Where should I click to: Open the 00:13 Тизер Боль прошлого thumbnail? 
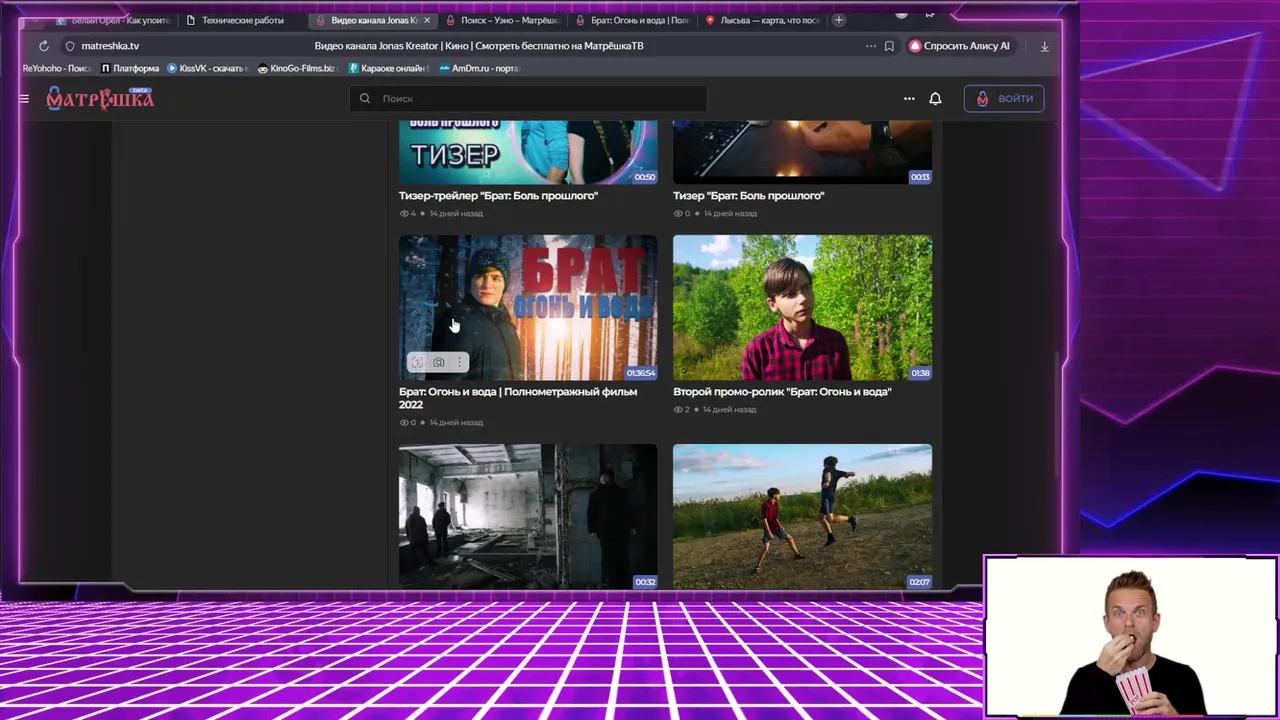pyautogui.click(x=802, y=152)
